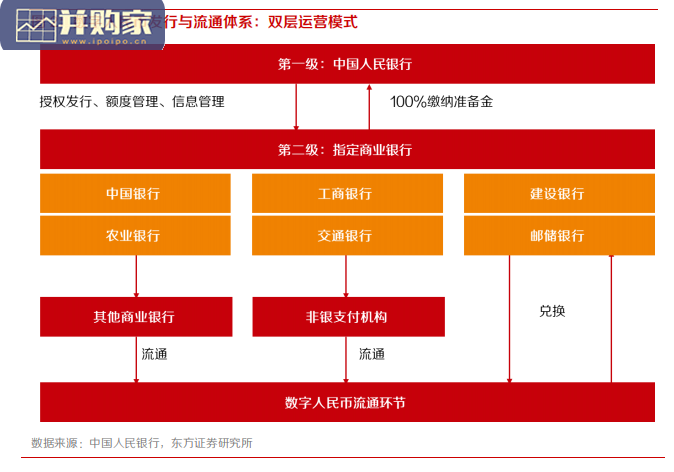Click the 流通 label under 其他商业银行

[154, 354]
